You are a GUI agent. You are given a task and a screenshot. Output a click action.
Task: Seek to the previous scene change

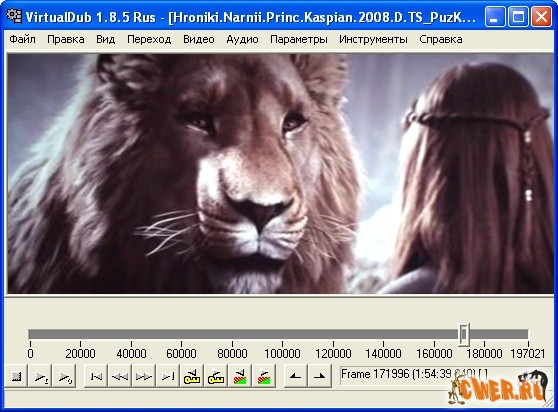point(240,376)
